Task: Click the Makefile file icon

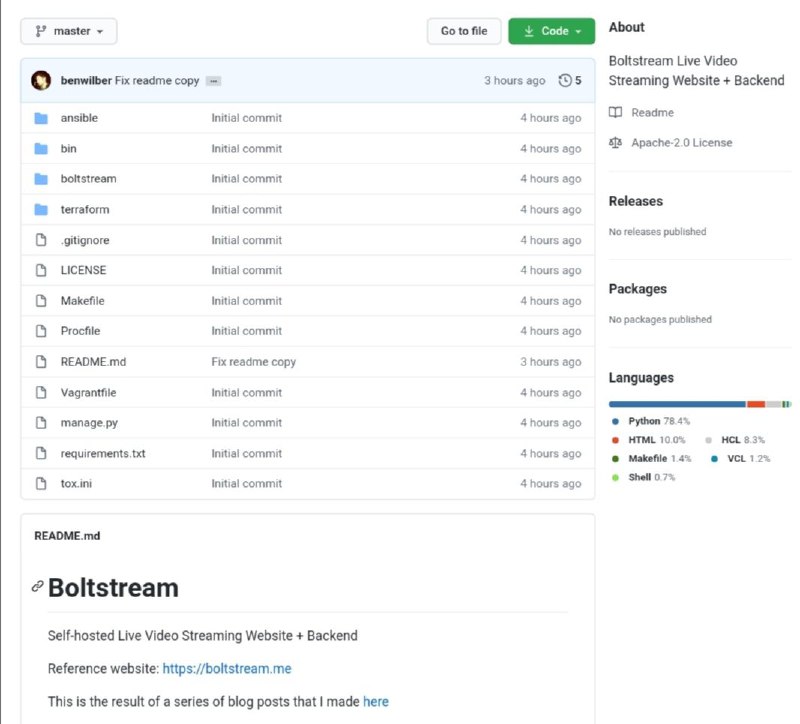Action: coord(41,301)
